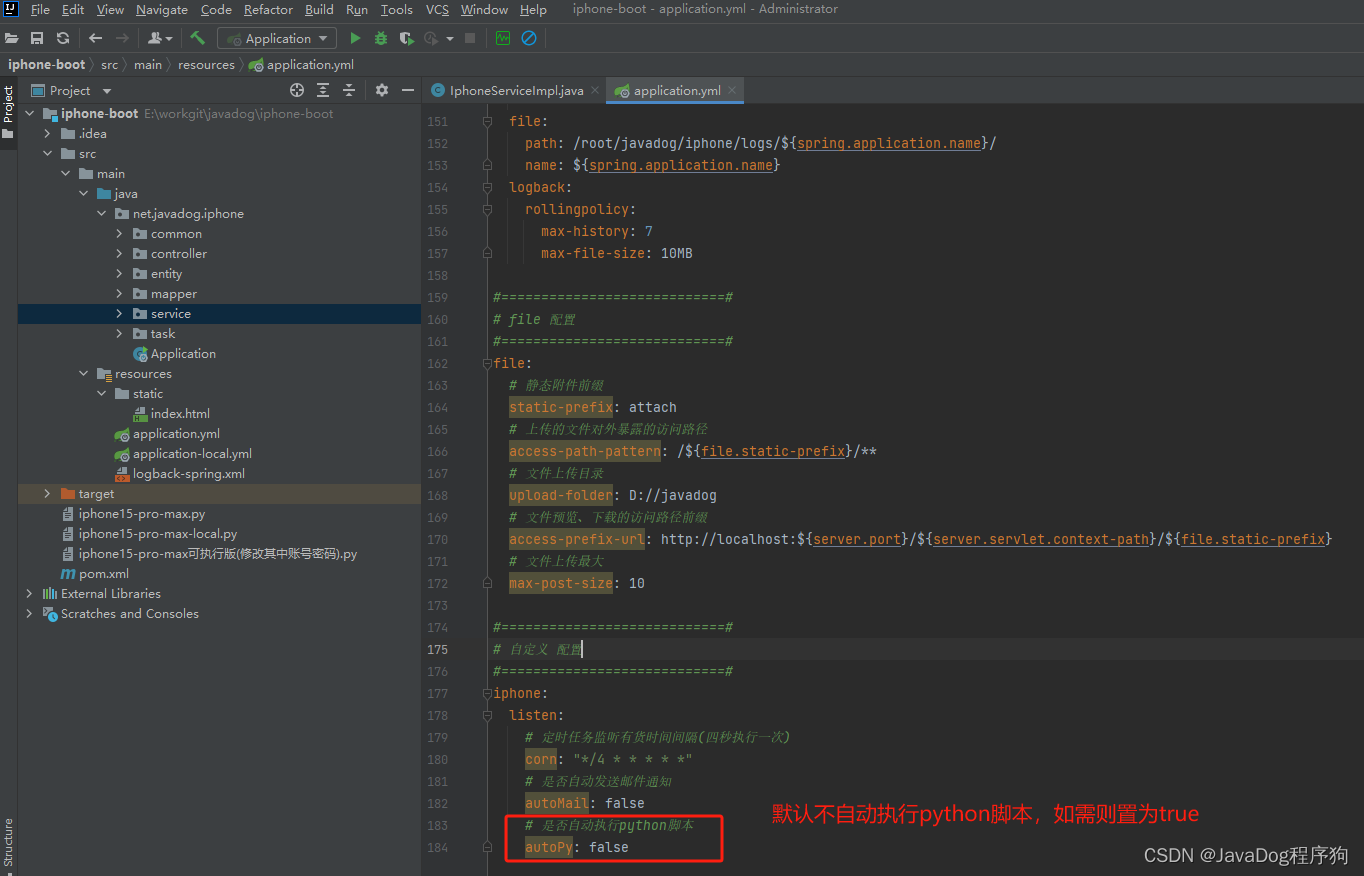Start debugging with the bug icon
Viewport: 1364px width, 876px height.
(381, 38)
